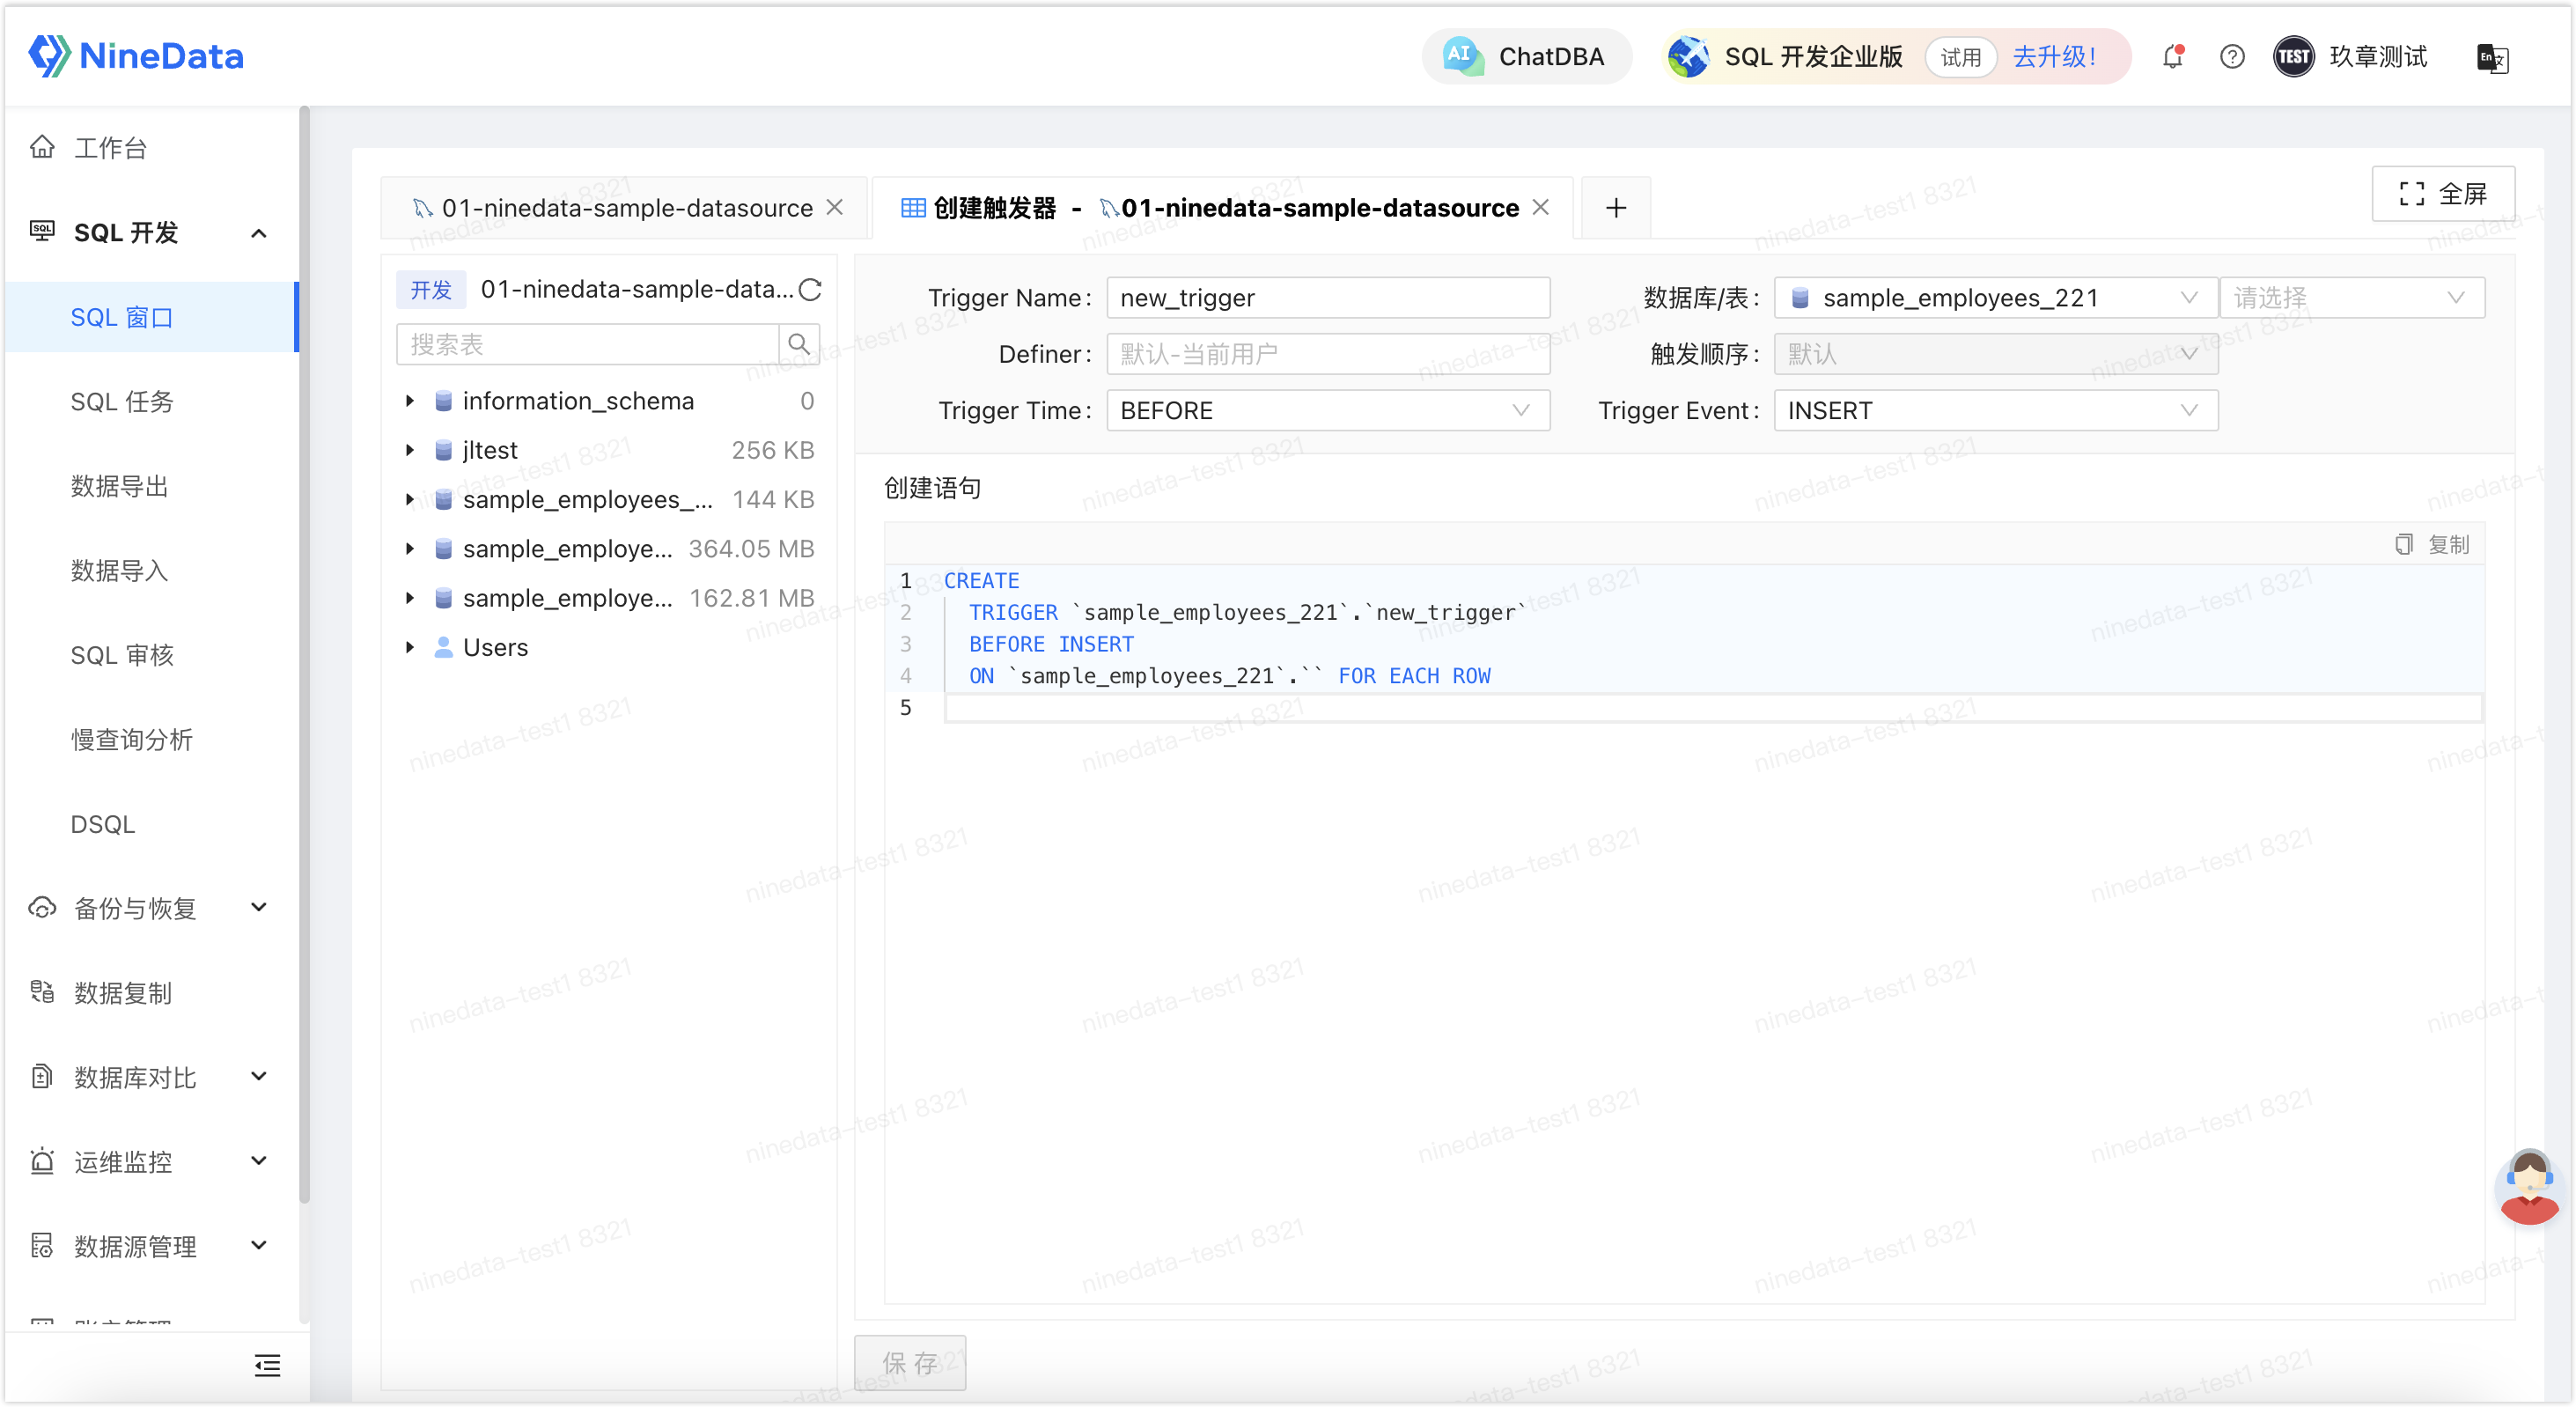The height and width of the screenshot is (1407, 2576).
Task: Expand the information_schema database node
Action: (410, 401)
